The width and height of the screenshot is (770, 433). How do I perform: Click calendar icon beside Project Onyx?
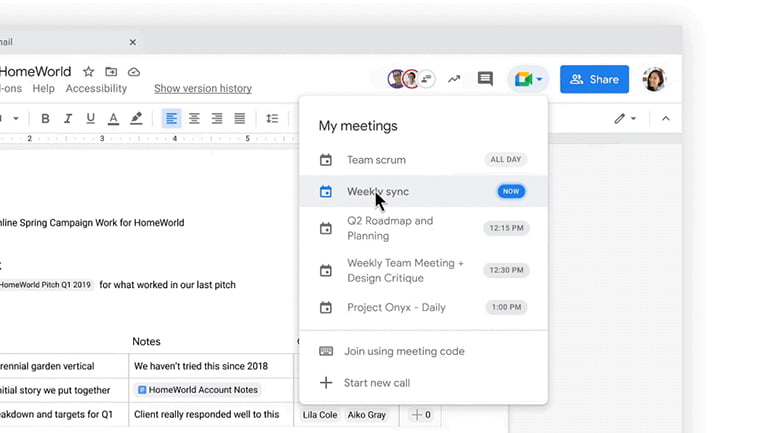(x=326, y=307)
